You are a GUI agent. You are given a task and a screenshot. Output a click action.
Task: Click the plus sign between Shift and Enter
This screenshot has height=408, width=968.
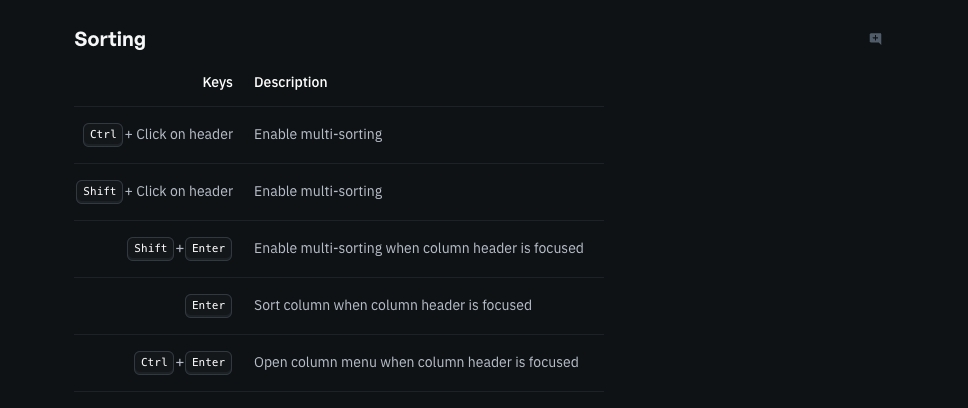(180, 248)
